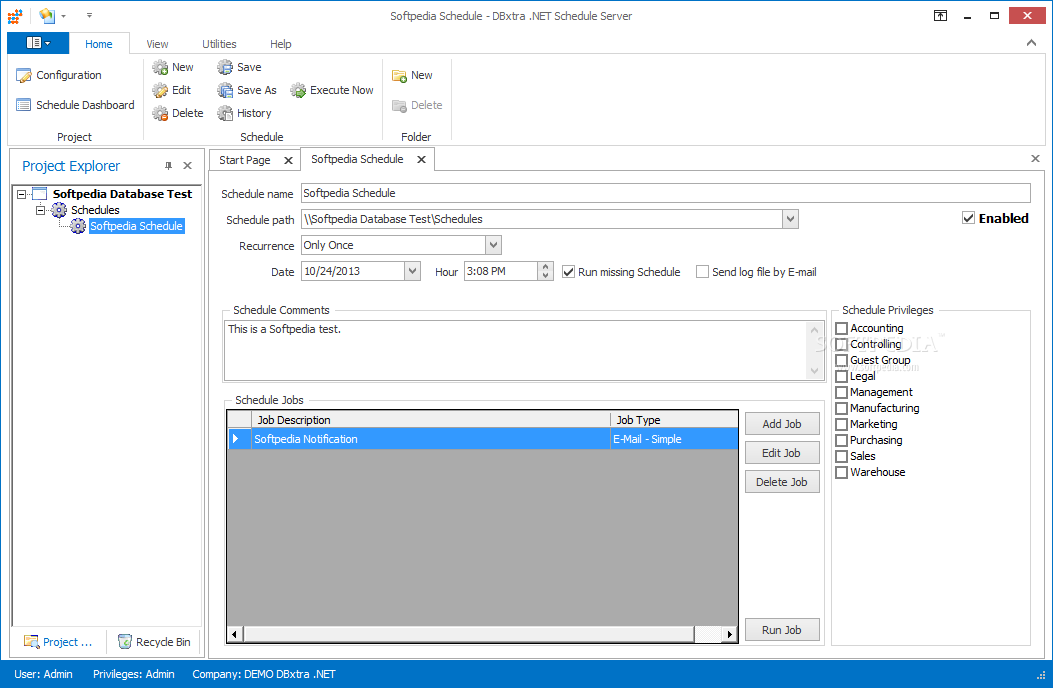Check the Legal privilege
Image resolution: width=1053 pixels, height=688 pixels.
pos(841,376)
